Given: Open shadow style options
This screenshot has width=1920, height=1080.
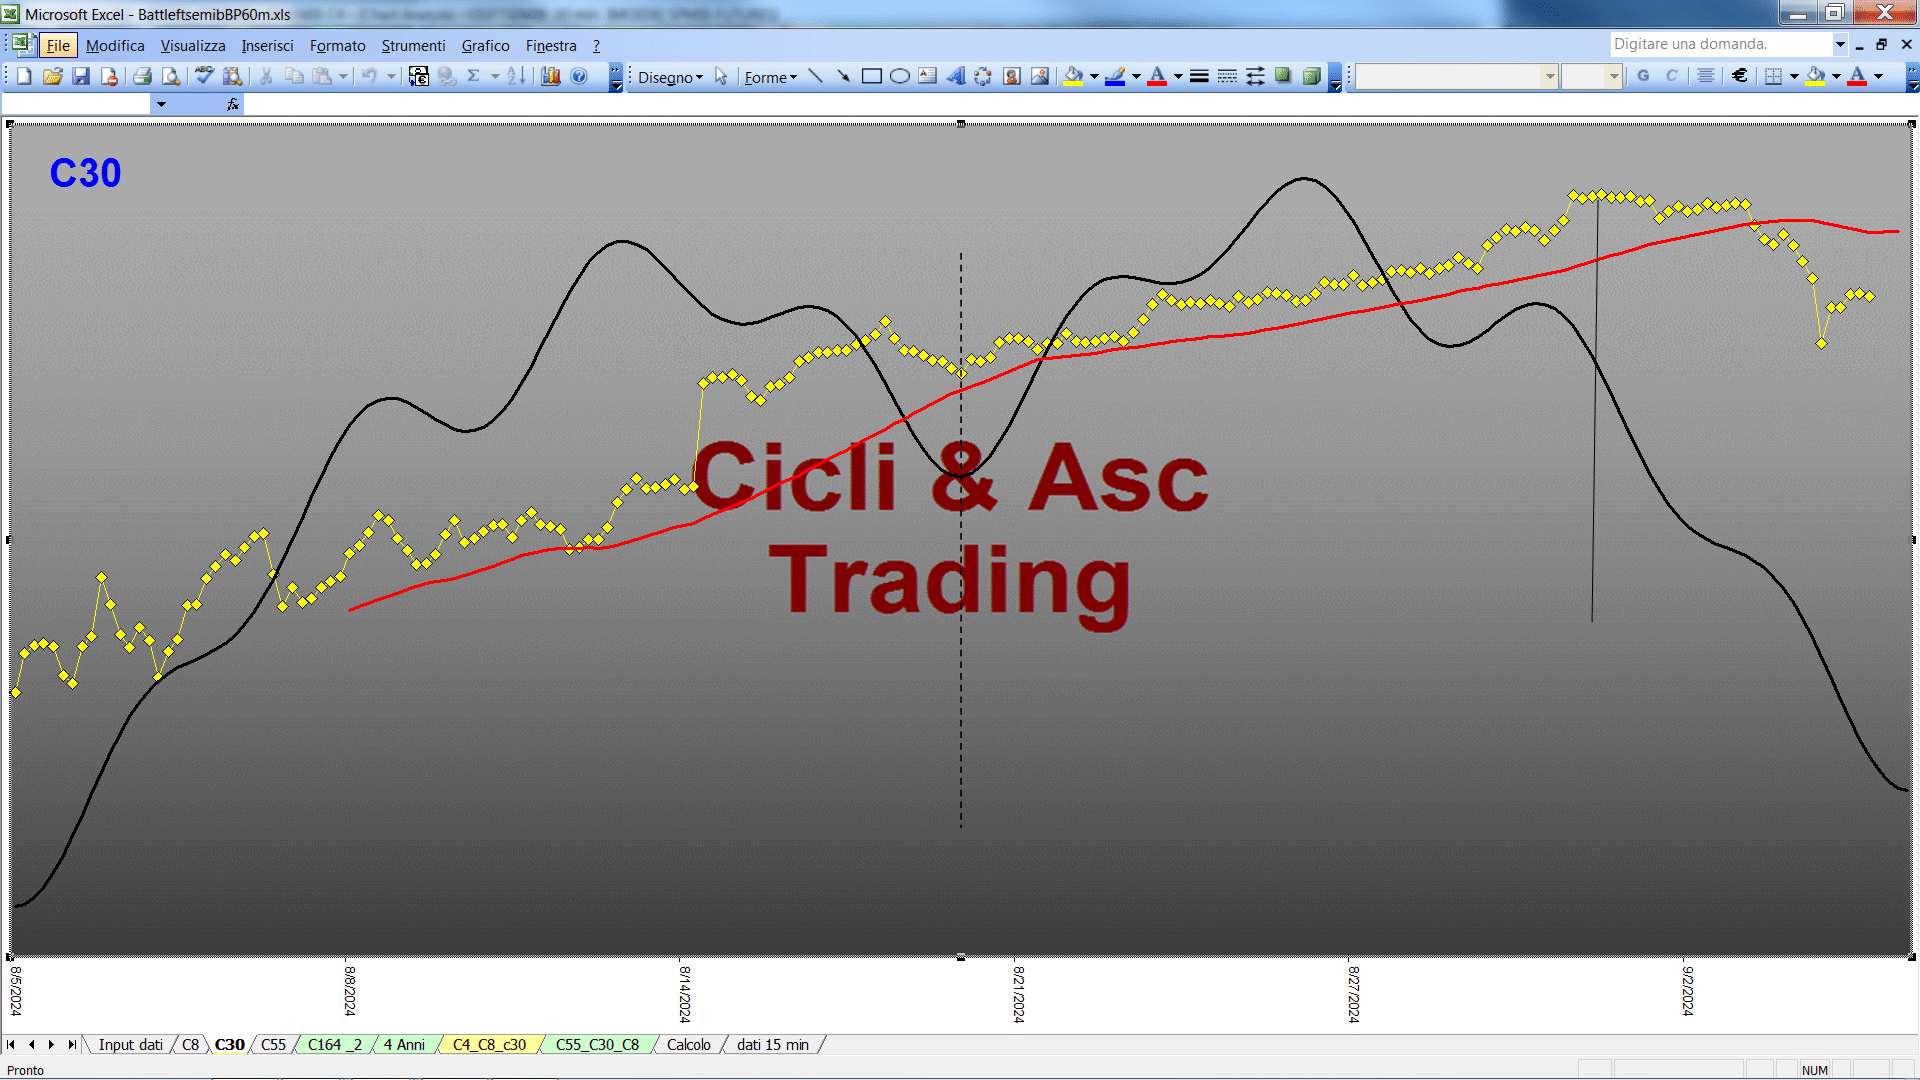Looking at the screenshot, I should point(1283,77).
